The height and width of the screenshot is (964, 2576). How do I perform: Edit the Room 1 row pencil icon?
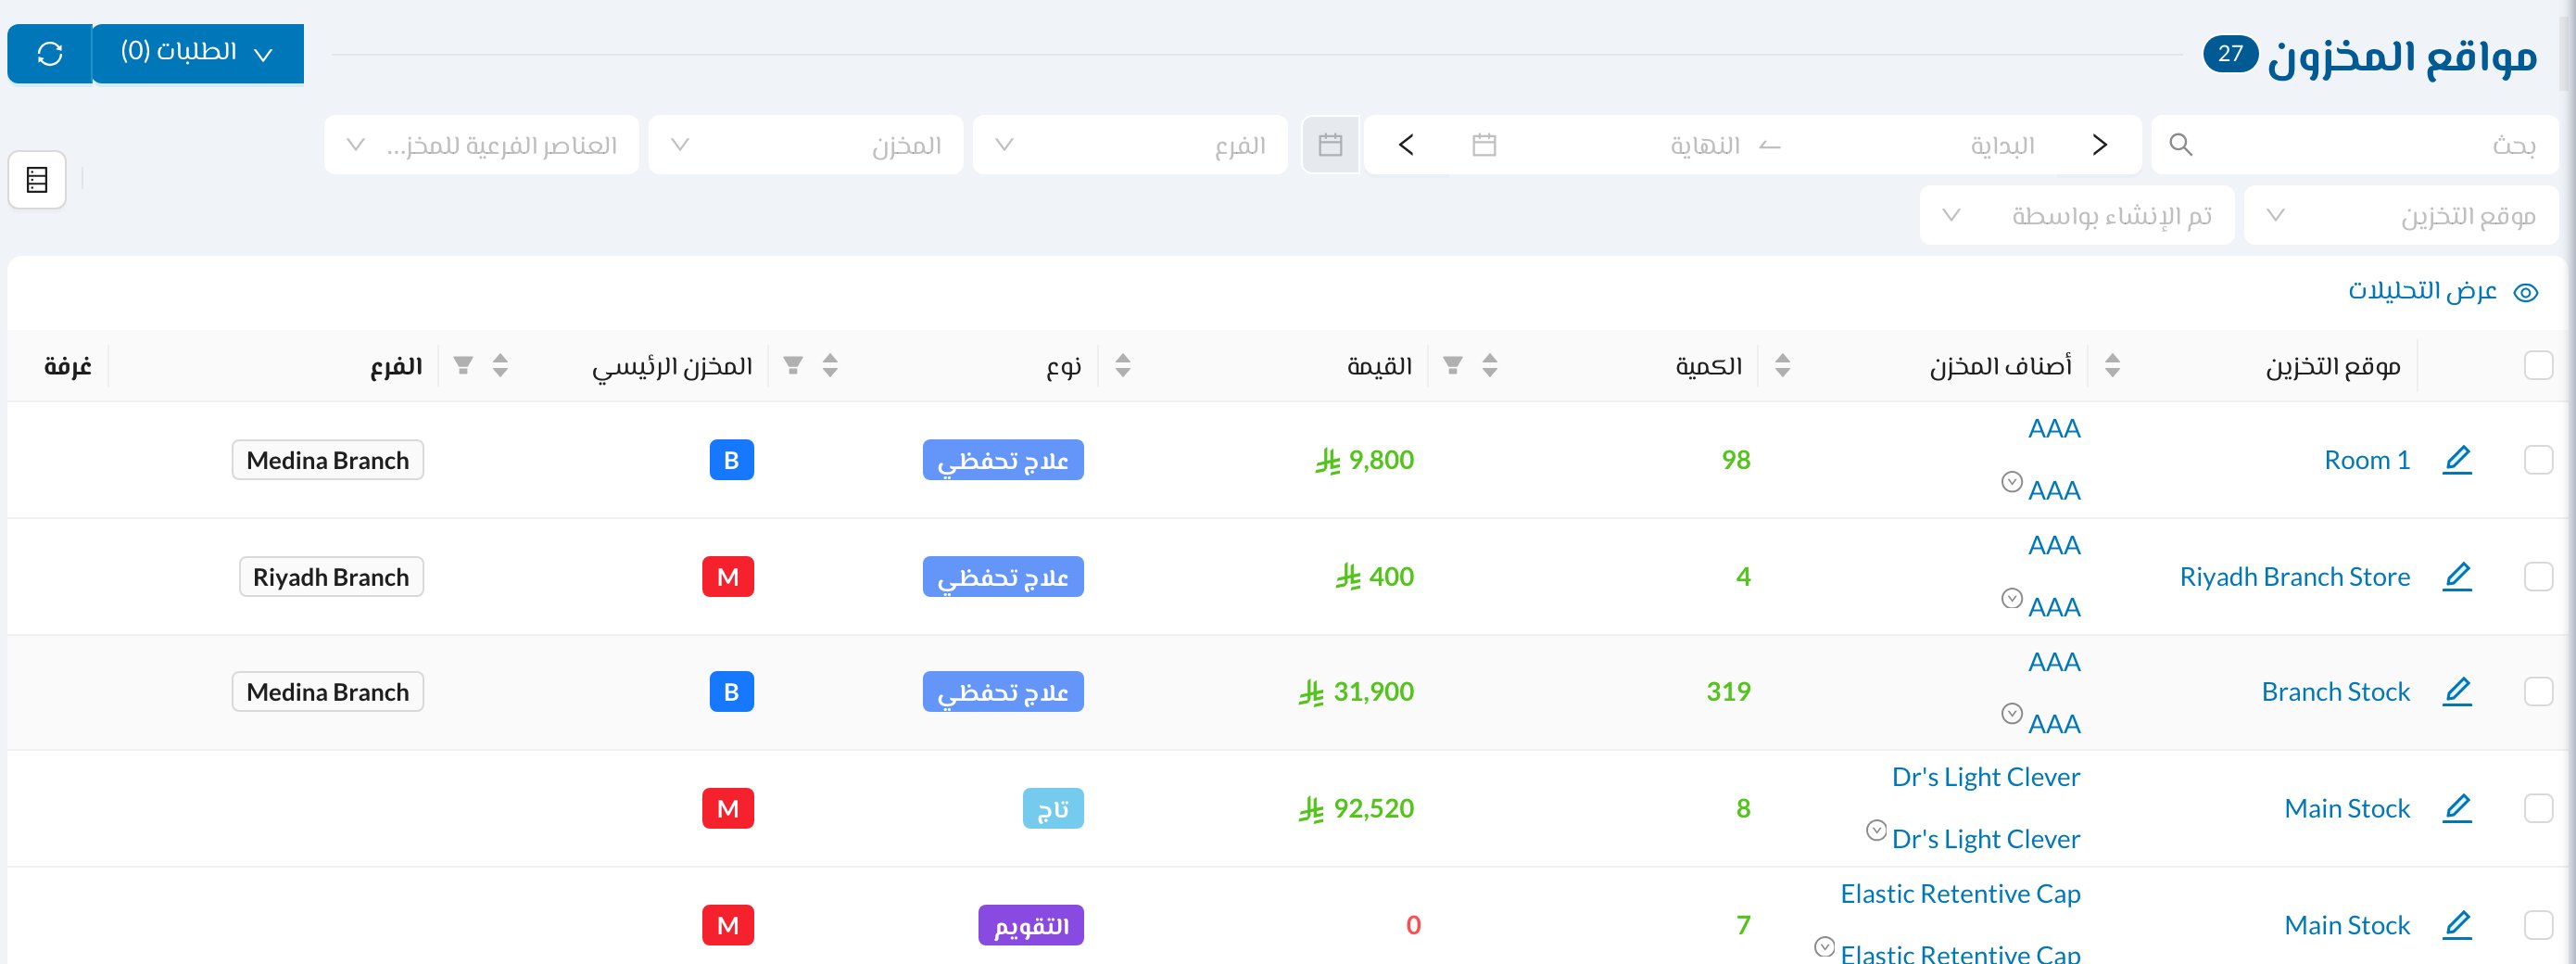point(2457,460)
